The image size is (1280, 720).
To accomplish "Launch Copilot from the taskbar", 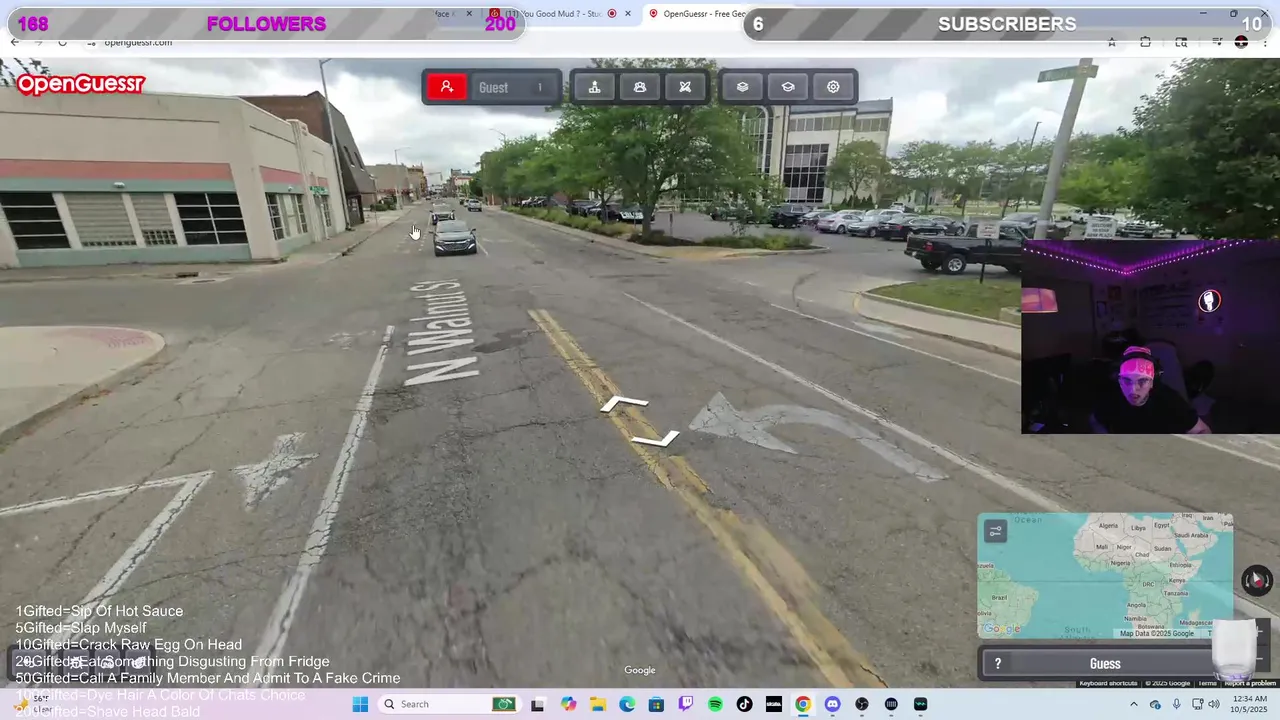I will [x=569, y=704].
